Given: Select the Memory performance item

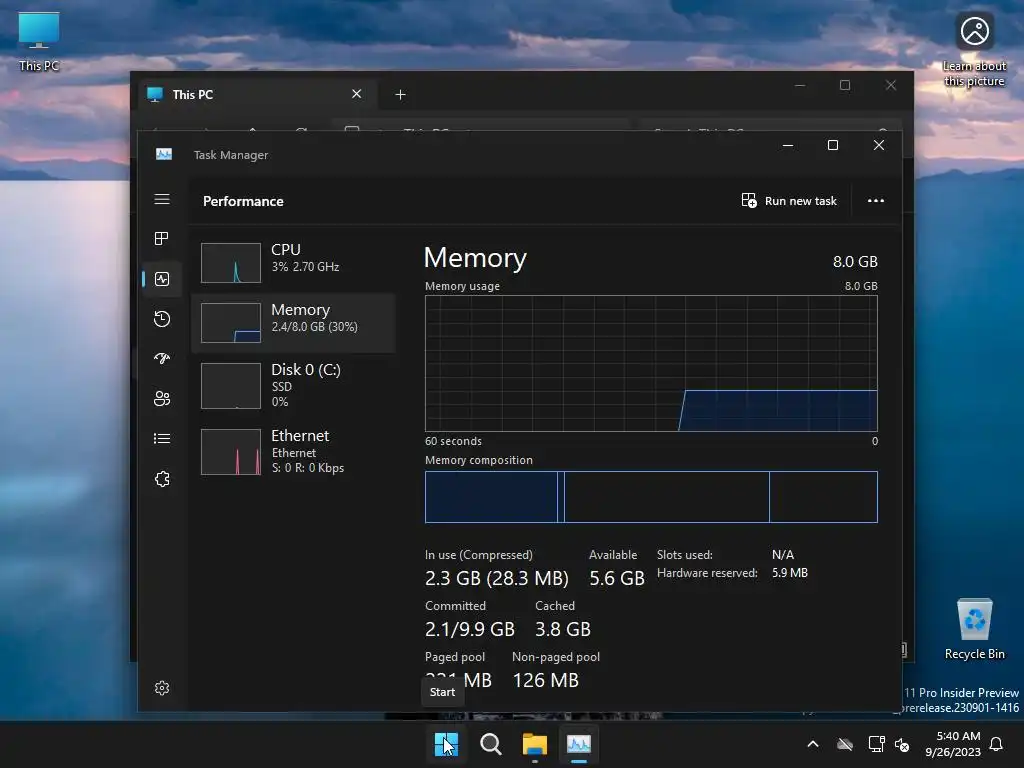Looking at the screenshot, I should pyautogui.click(x=294, y=323).
